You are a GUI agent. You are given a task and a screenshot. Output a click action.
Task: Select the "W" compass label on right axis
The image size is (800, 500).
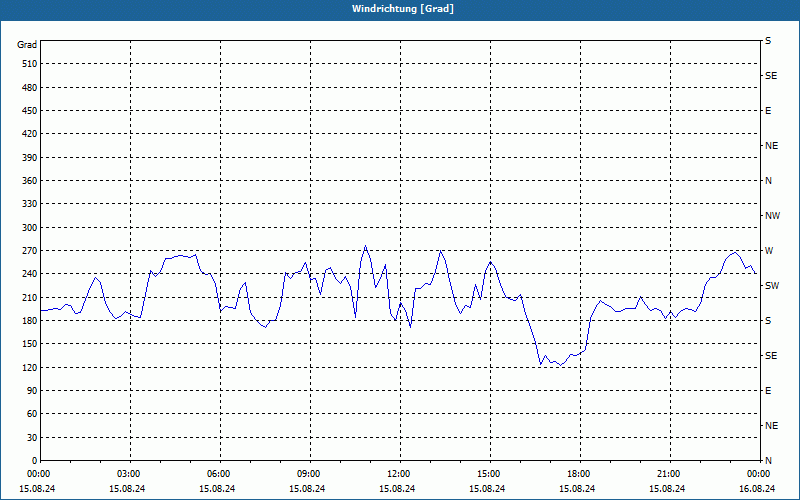[x=769, y=251]
